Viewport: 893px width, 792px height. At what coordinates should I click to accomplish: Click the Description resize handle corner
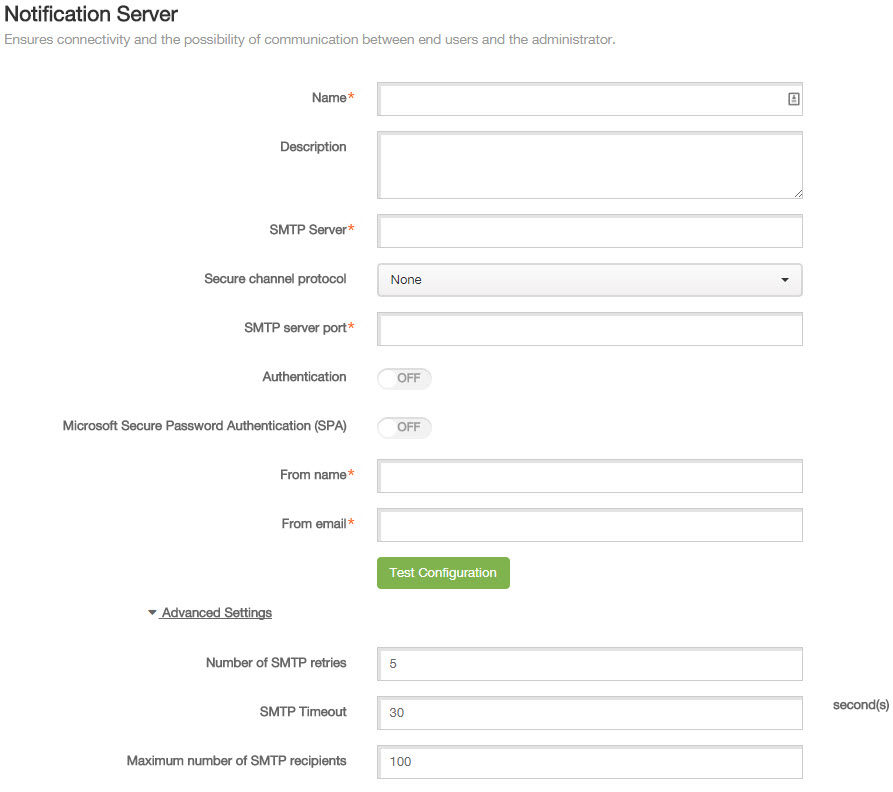pyautogui.click(x=798, y=194)
